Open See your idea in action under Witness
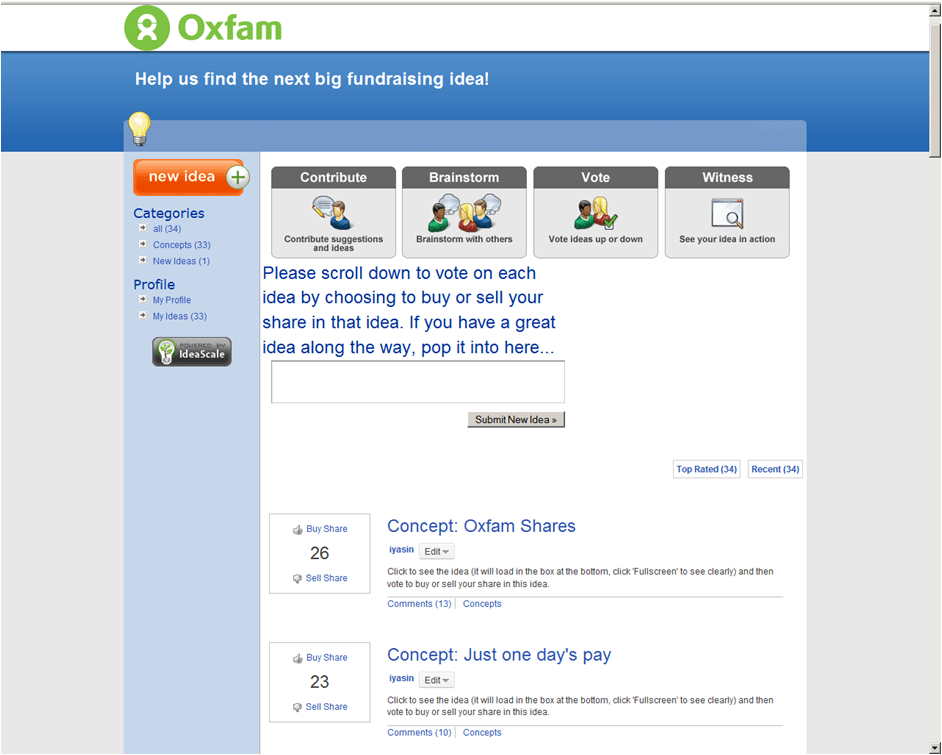942x755 pixels. 727,214
